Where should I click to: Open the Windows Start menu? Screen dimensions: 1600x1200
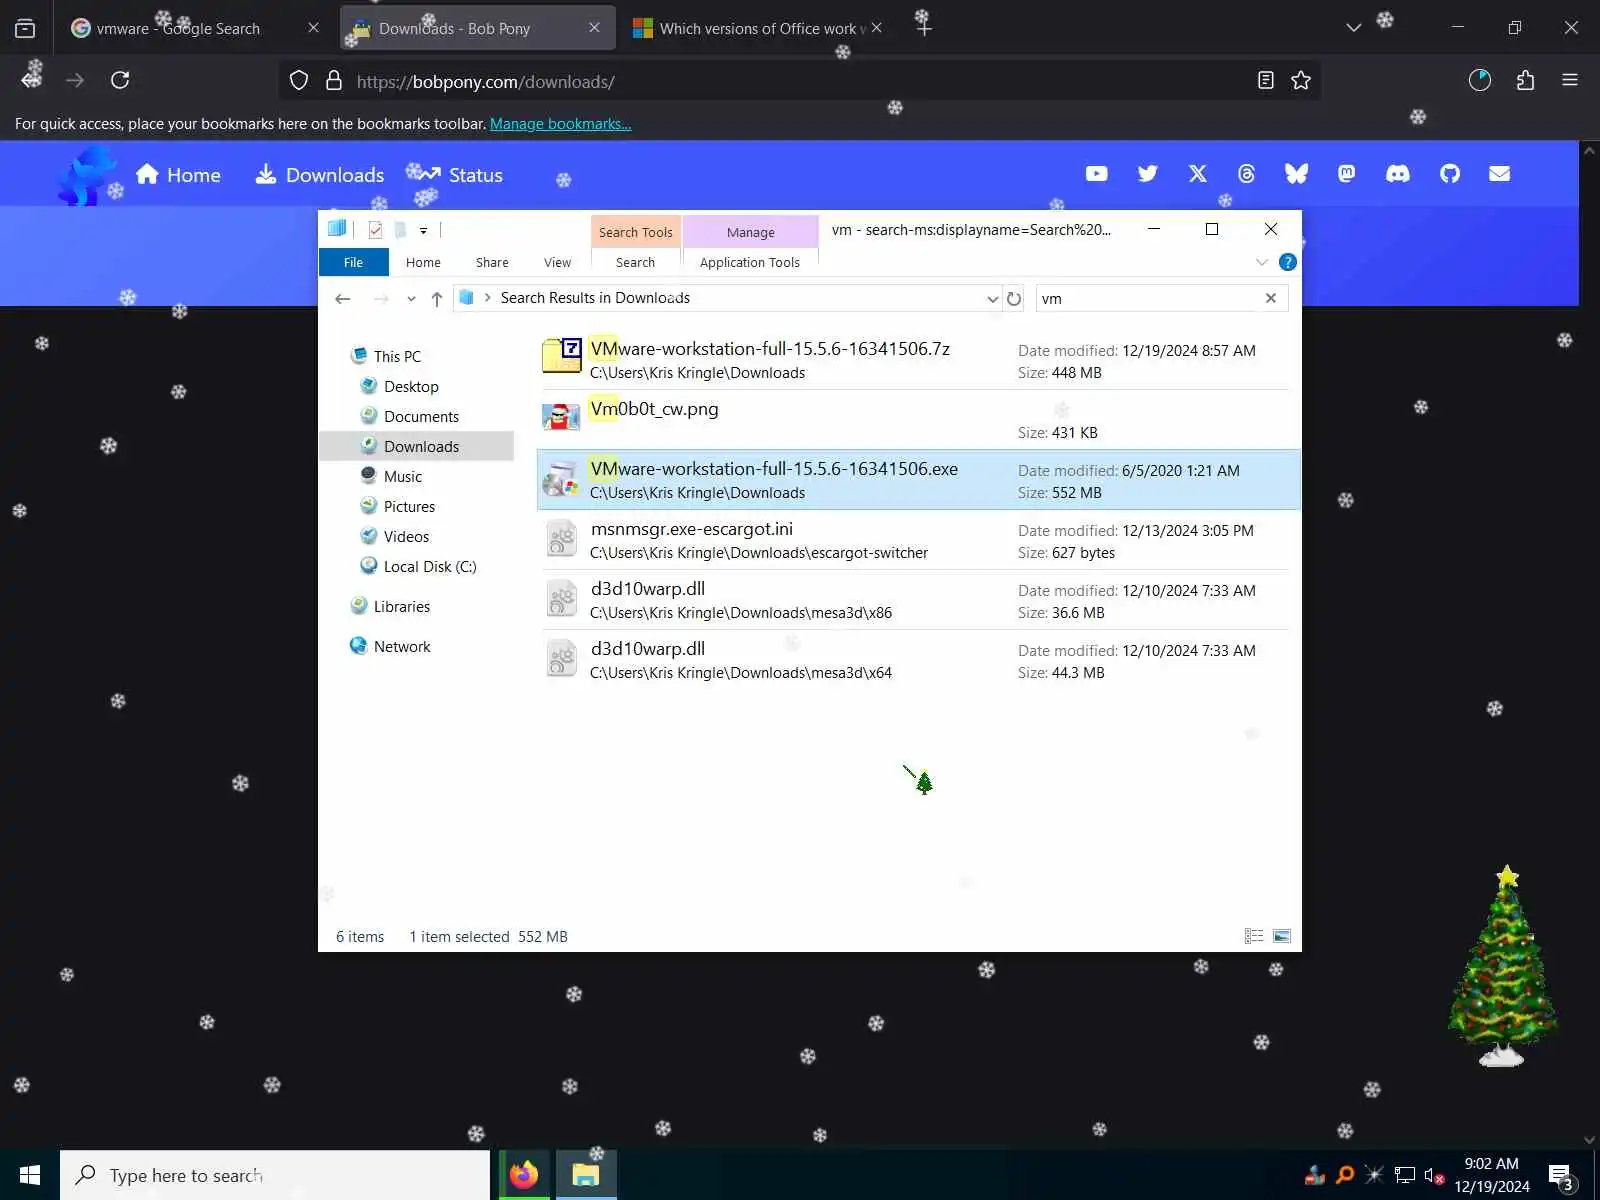tap(30, 1175)
